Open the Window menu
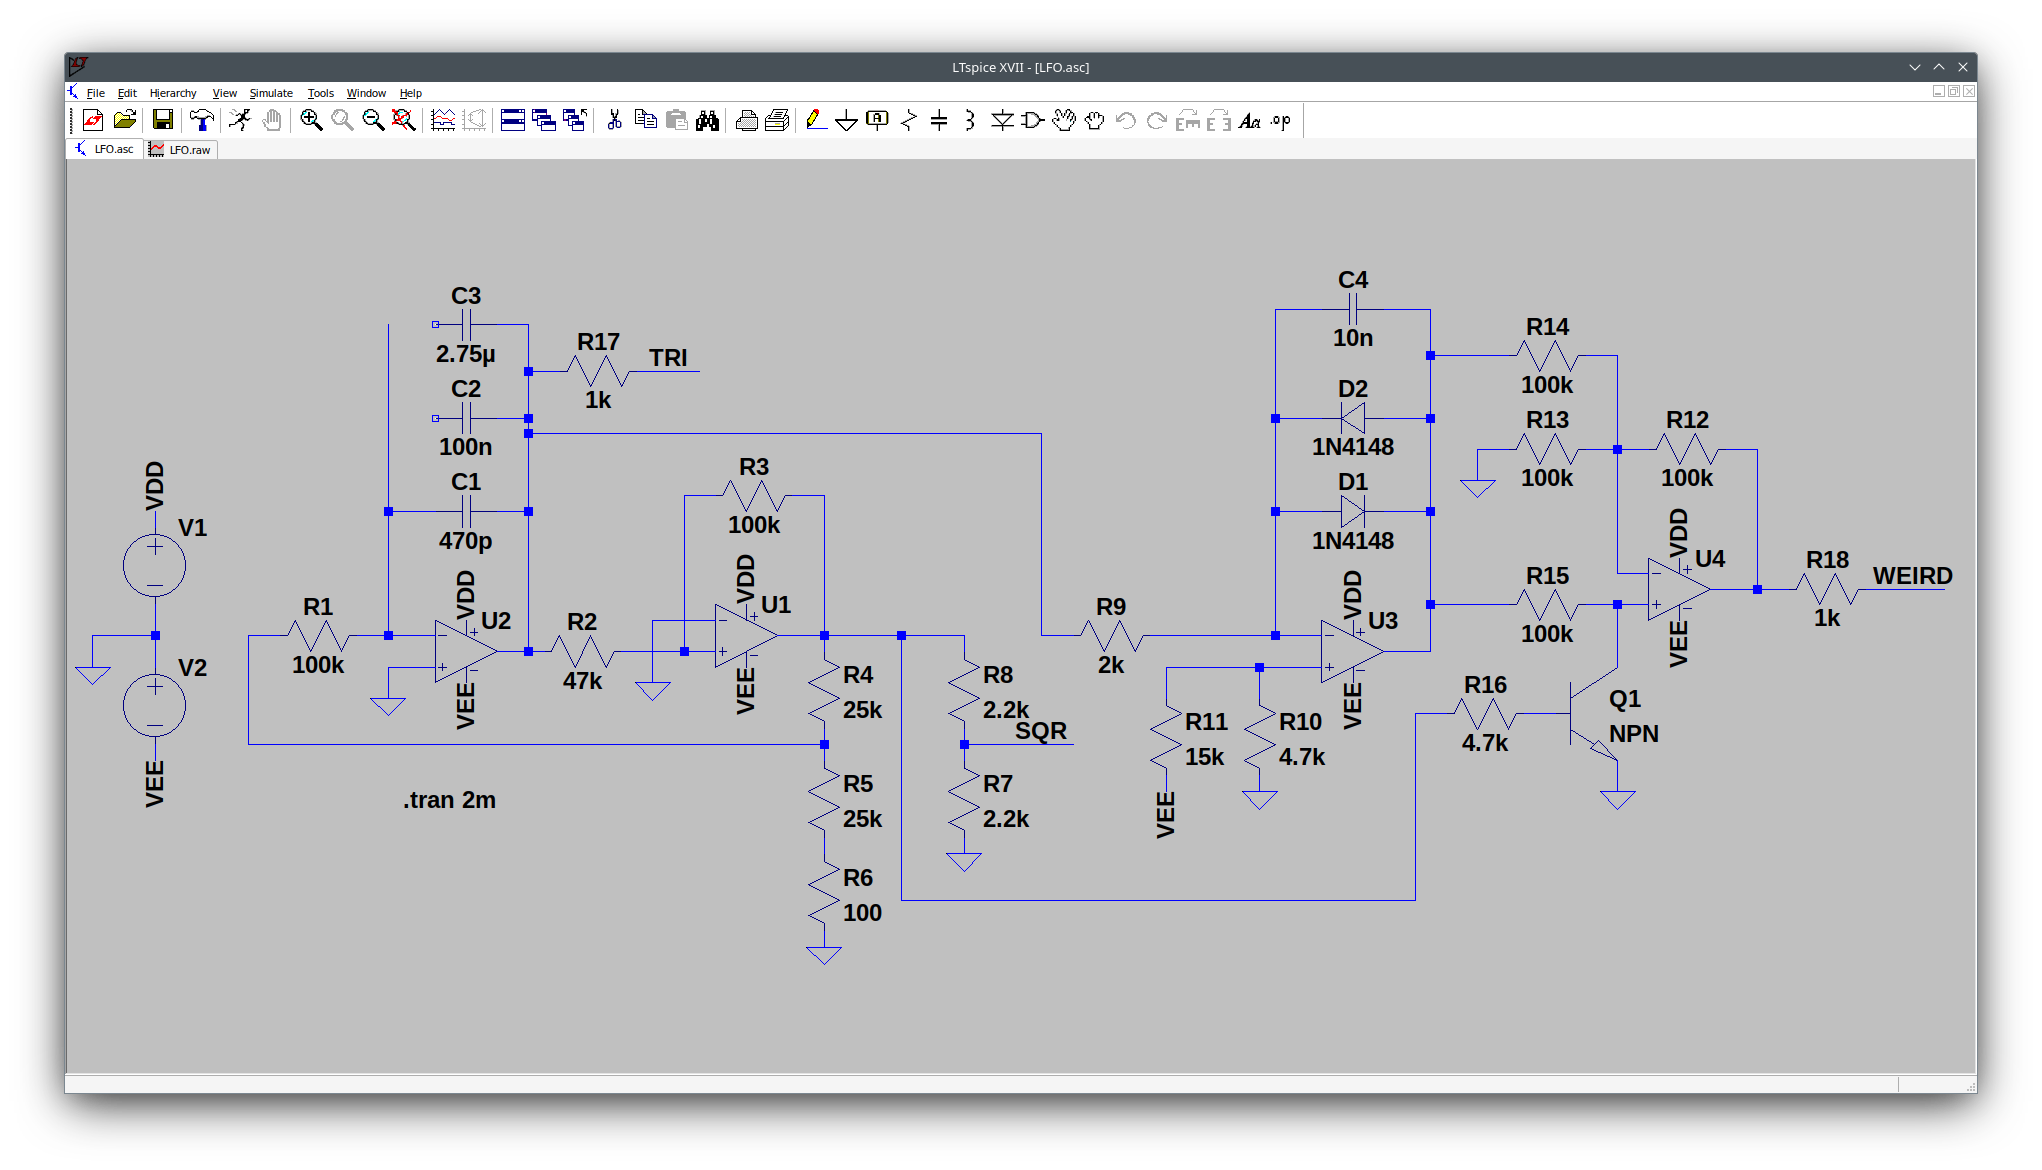Screen dimensions: 2042x1170 [x=366, y=93]
